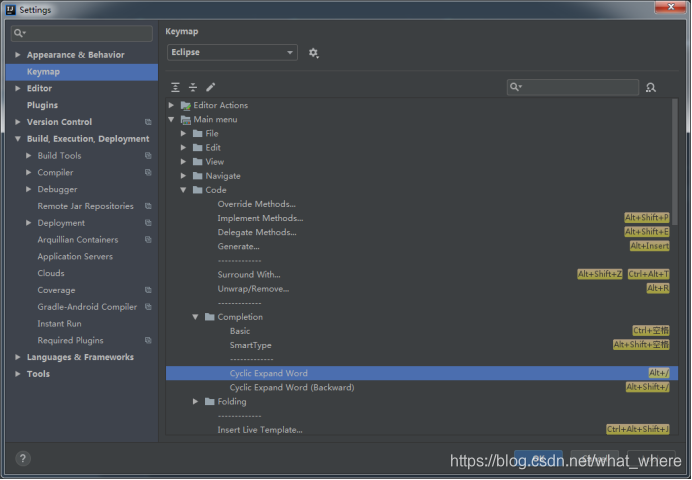Viewport: 692px width, 480px height.
Task: Expand Appearance & Behavior section
Action: (x=18, y=55)
